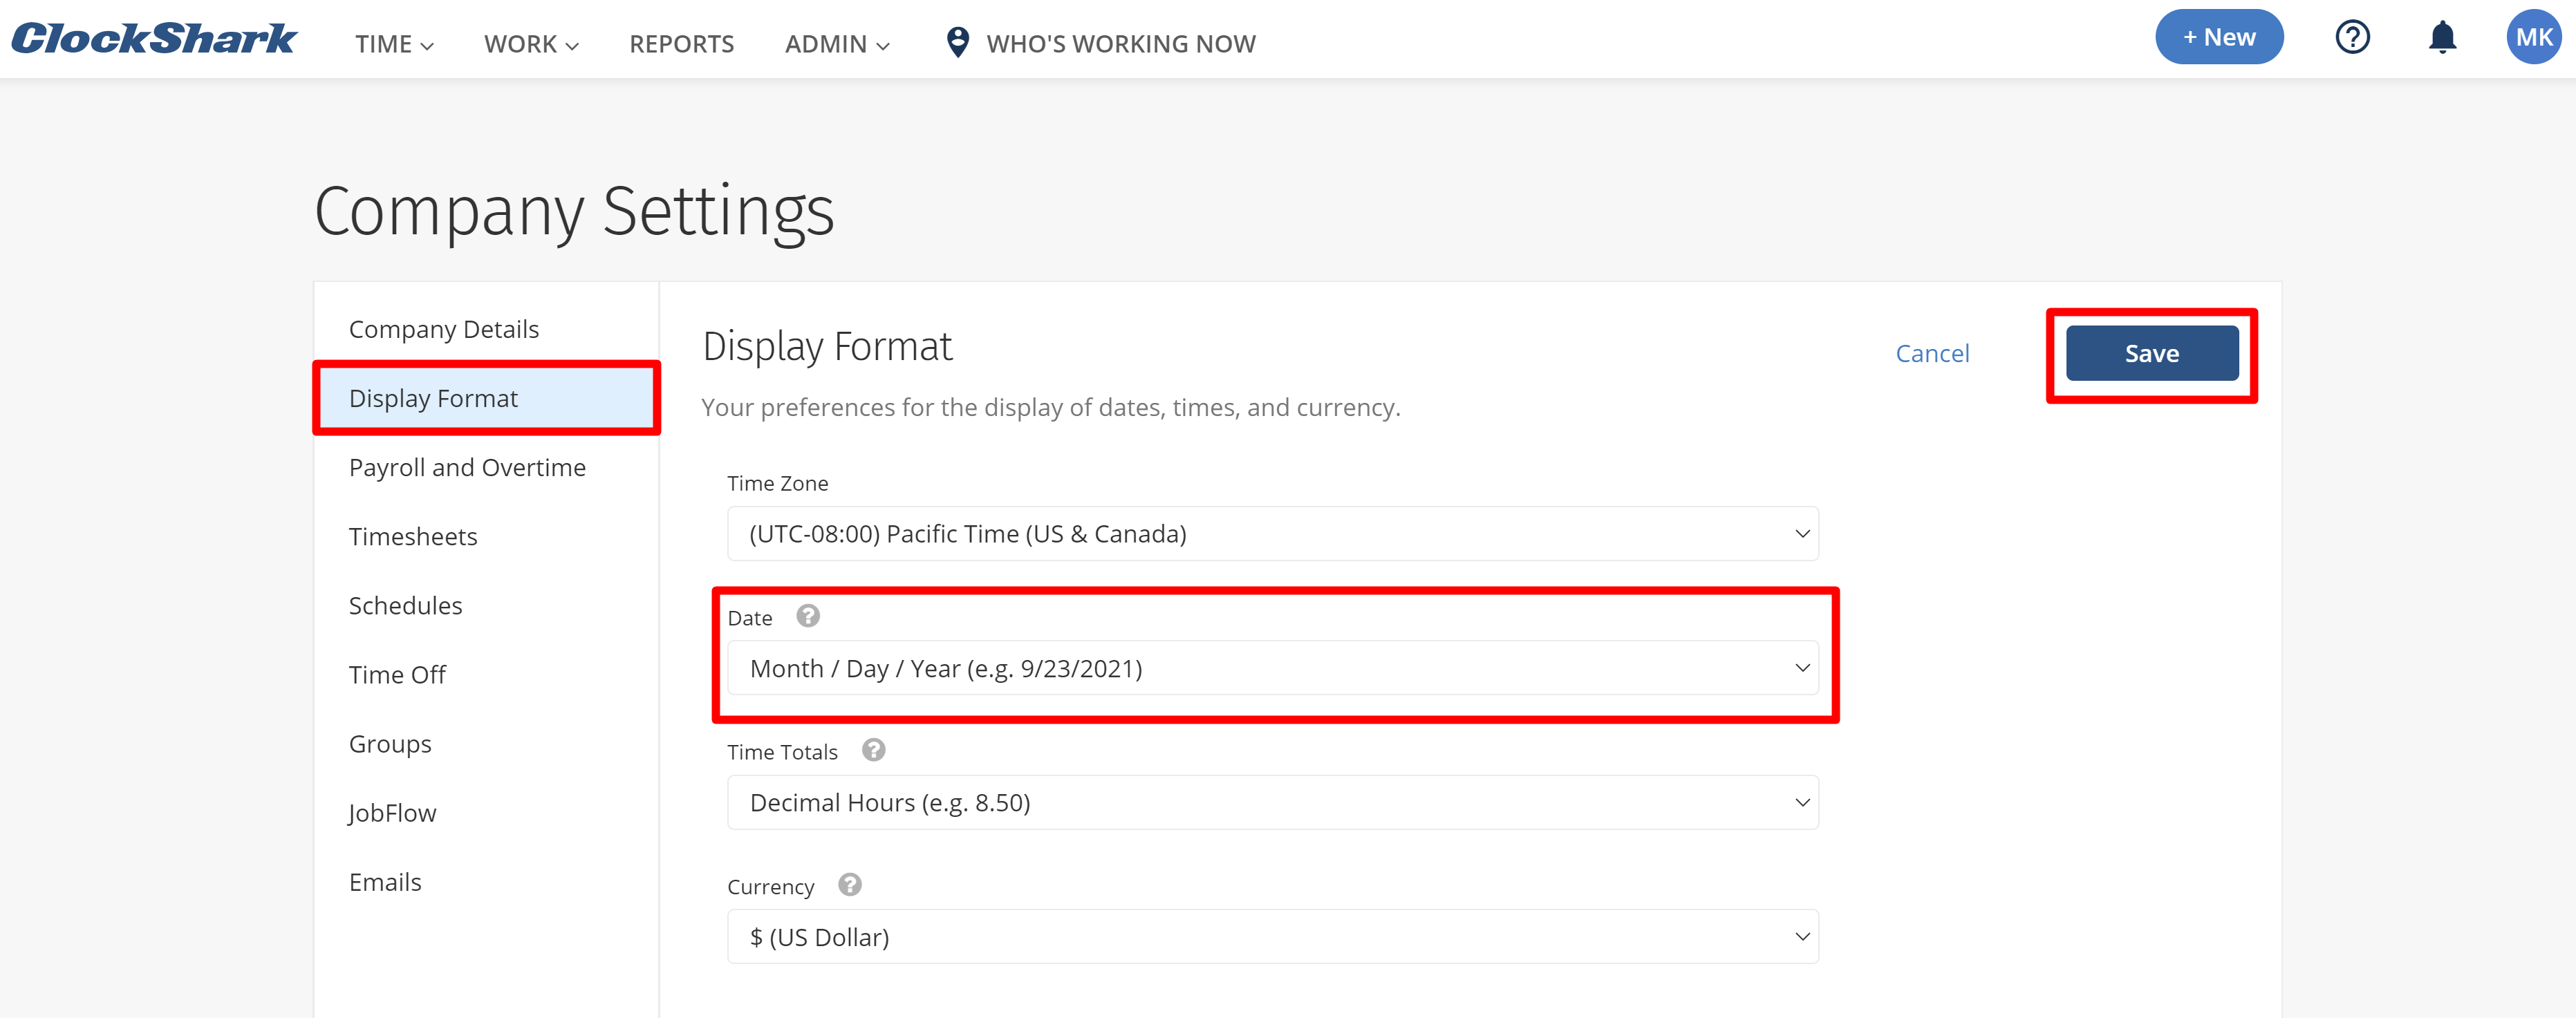The width and height of the screenshot is (2576, 1018).
Task: Click the location pin icon by Who's Working Now
Action: tap(957, 42)
